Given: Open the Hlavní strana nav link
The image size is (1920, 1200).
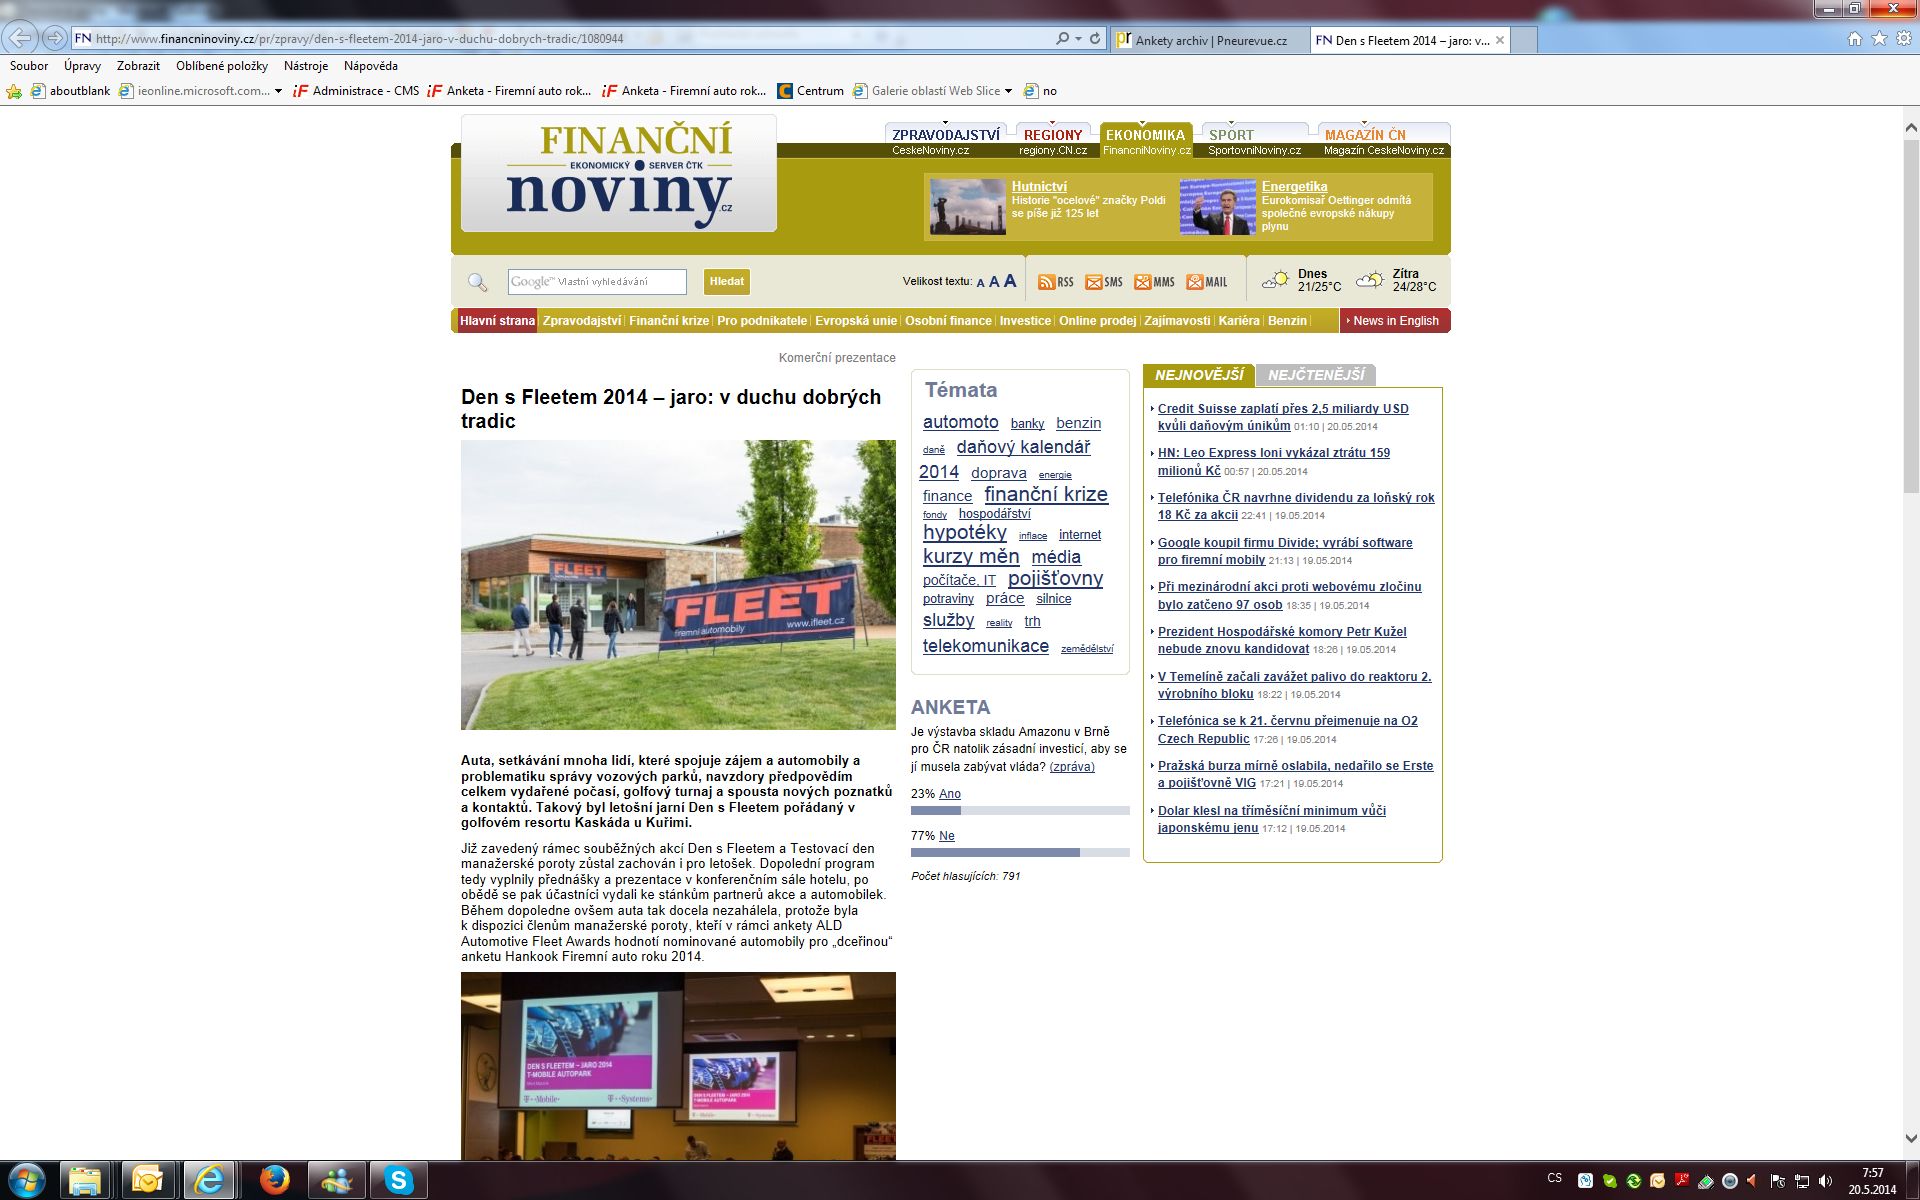Looking at the screenshot, I should pos(497,321).
